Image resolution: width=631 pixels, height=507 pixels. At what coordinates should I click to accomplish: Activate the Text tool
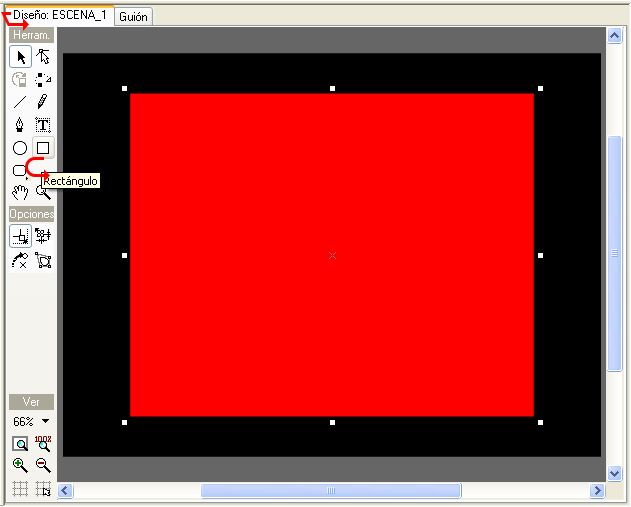[x=43, y=125]
